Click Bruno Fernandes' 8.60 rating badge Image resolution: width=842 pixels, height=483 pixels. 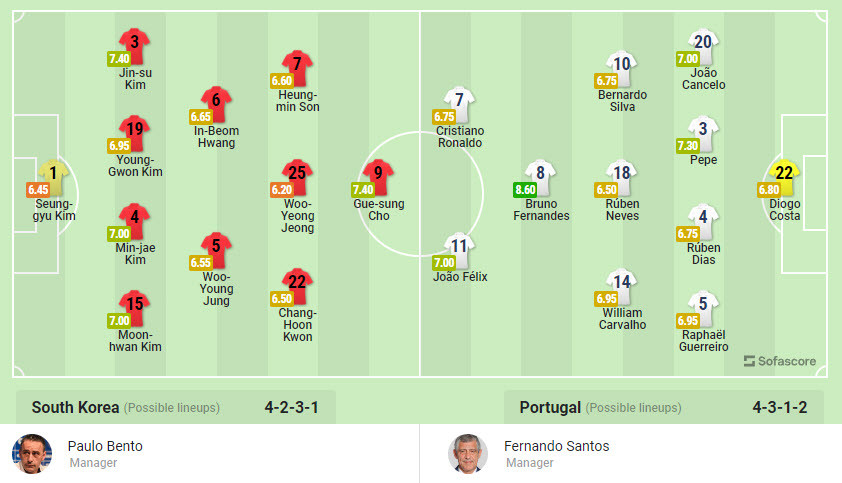525,190
